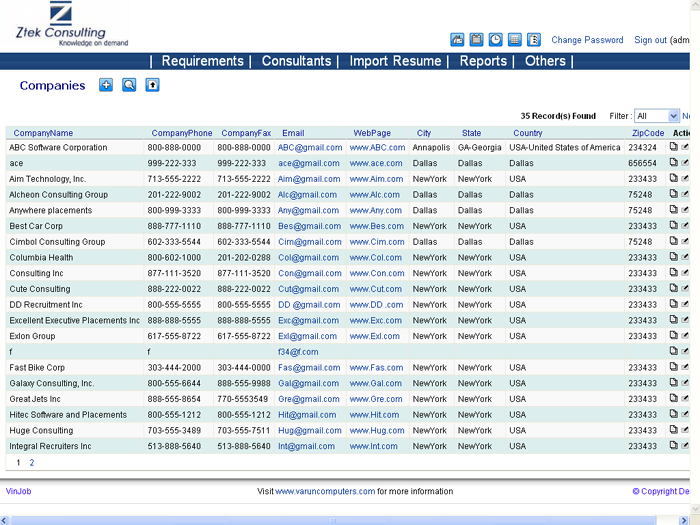The height and width of the screenshot is (525, 700).
Task: Sort table by CompanyFax column header
Action: coord(246,133)
